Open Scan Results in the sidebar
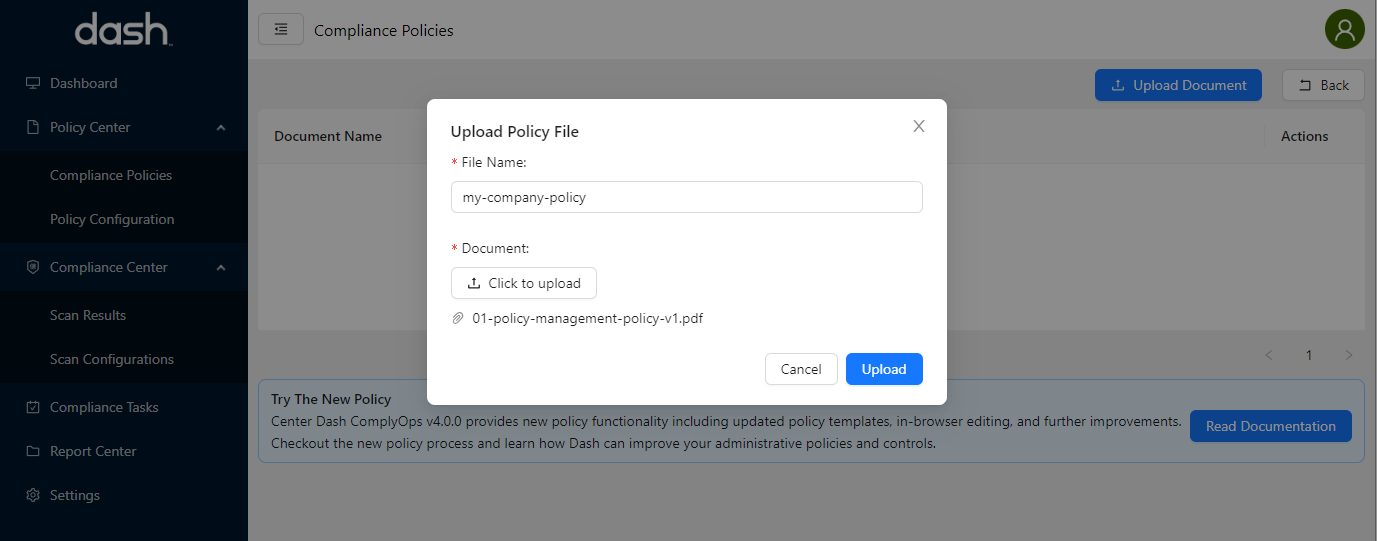The height and width of the screenshot is (541, 1377). click(x=88, y=315)
